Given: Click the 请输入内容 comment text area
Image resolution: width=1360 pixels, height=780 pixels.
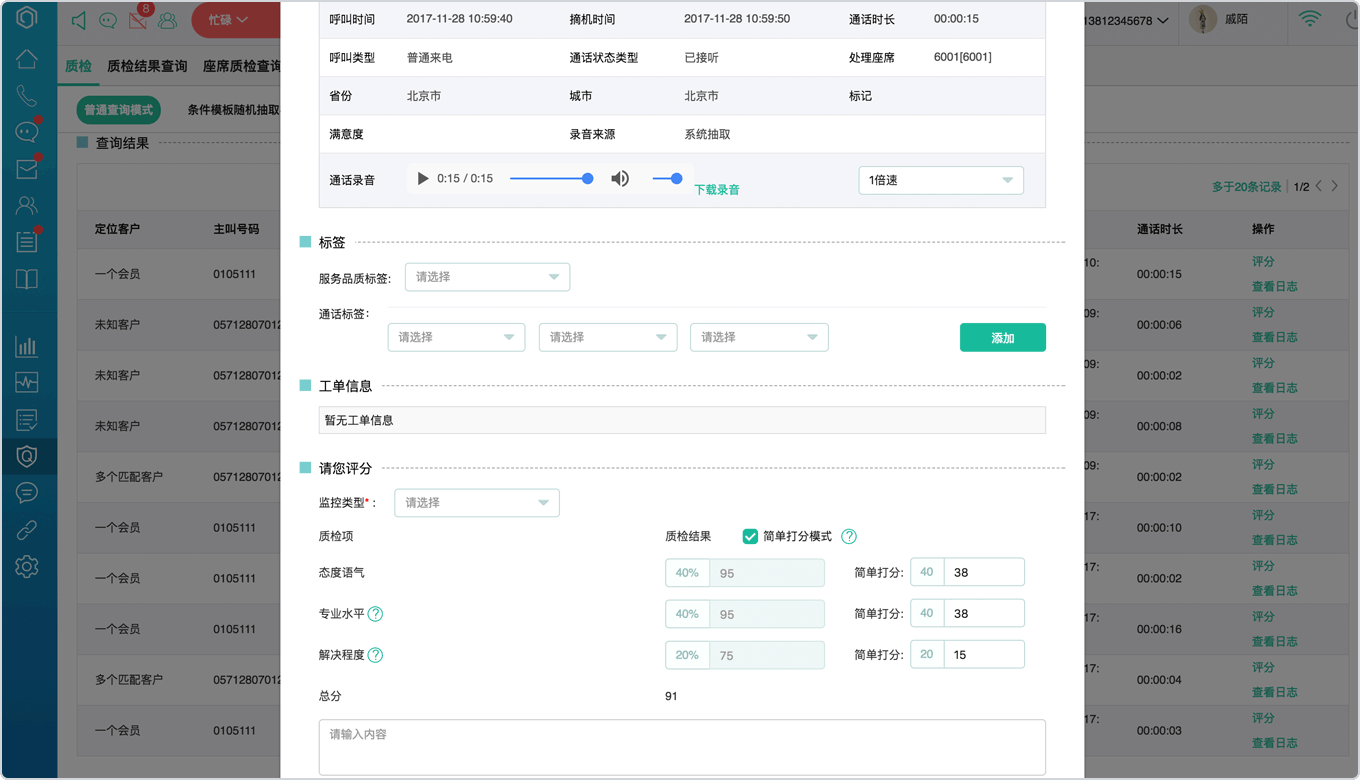Looking at the screenshot, I should [x=682, y=747].
